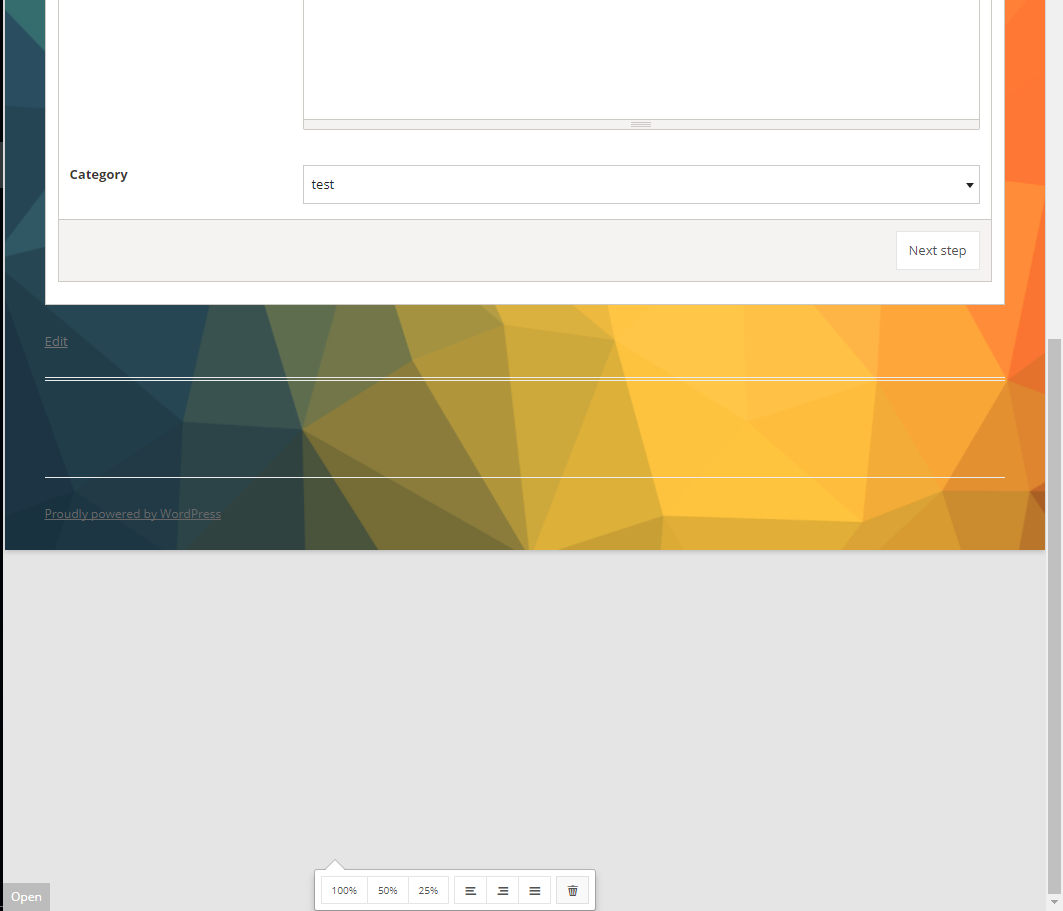The height and width of the screenshot is (911, 1063).
Task: Click the justify full-width icon in toolbar
Action: [534, 891]
